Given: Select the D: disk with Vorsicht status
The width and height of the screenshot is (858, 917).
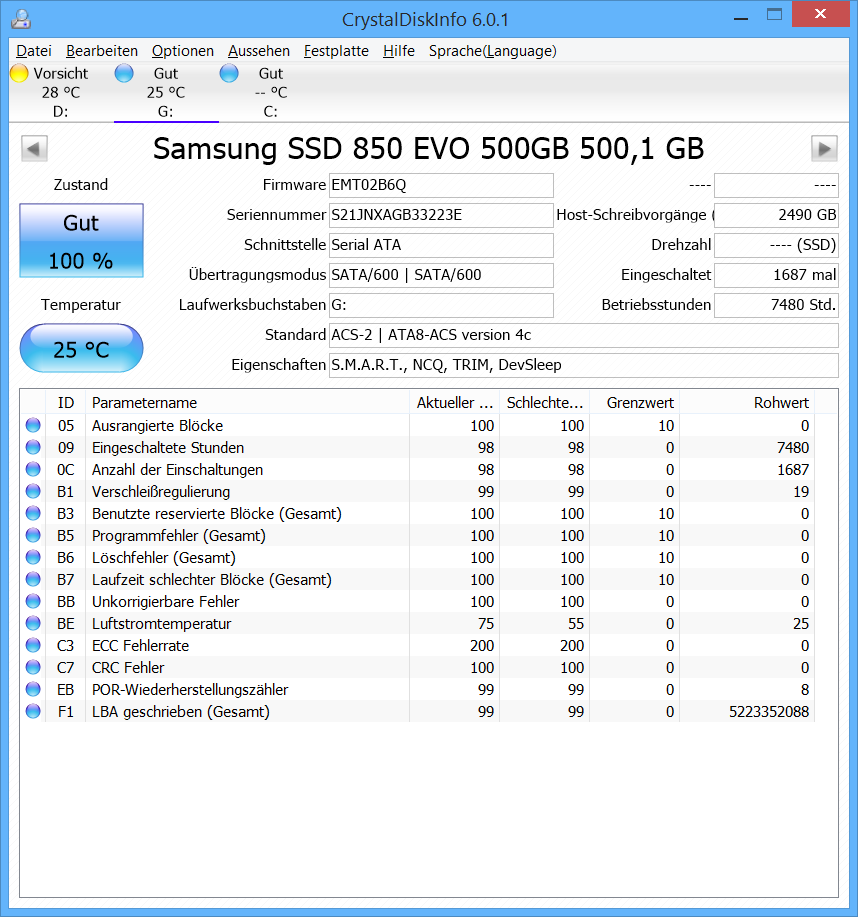Looking at the screenshot, I should [60, 92].
